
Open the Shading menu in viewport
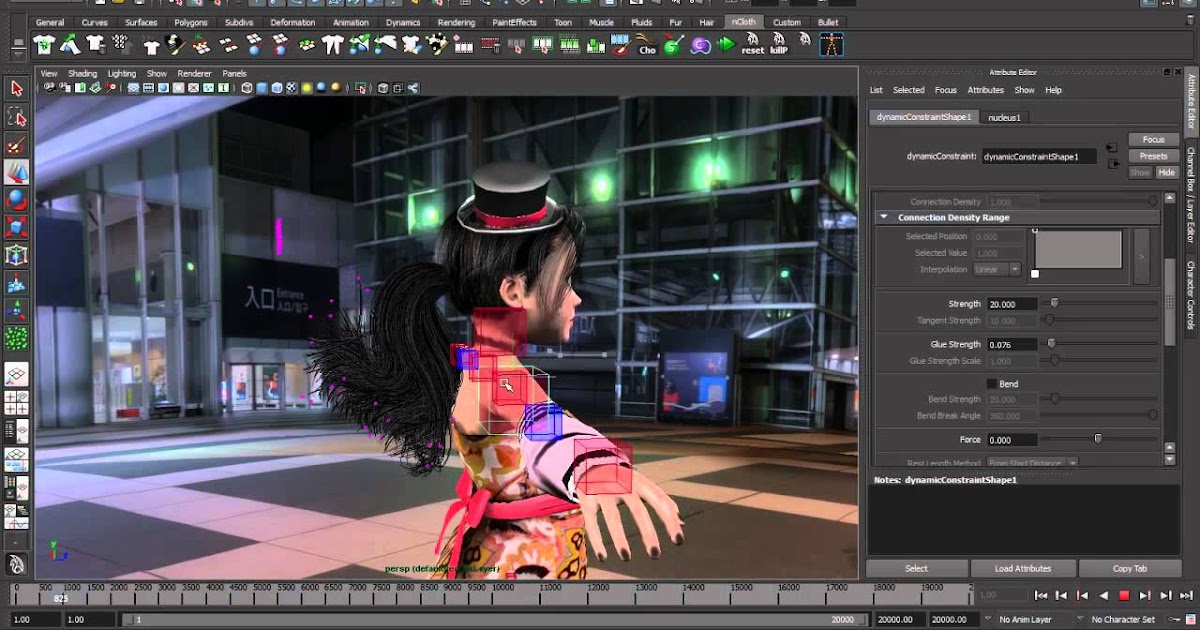click(x=82, y=73)
